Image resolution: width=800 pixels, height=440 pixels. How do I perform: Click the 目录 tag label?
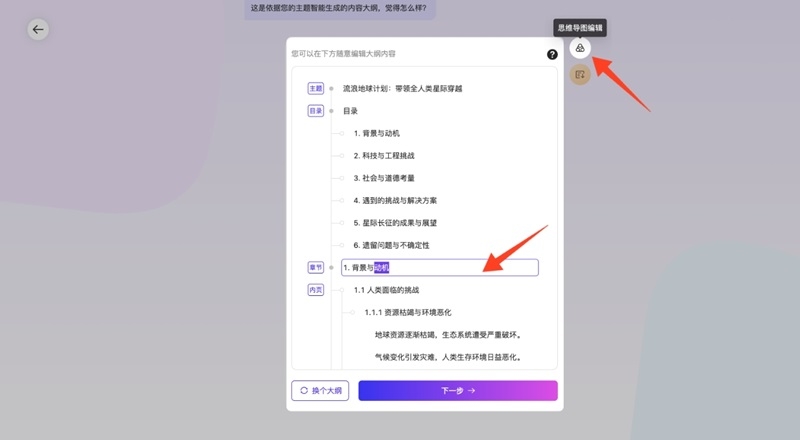316,111
